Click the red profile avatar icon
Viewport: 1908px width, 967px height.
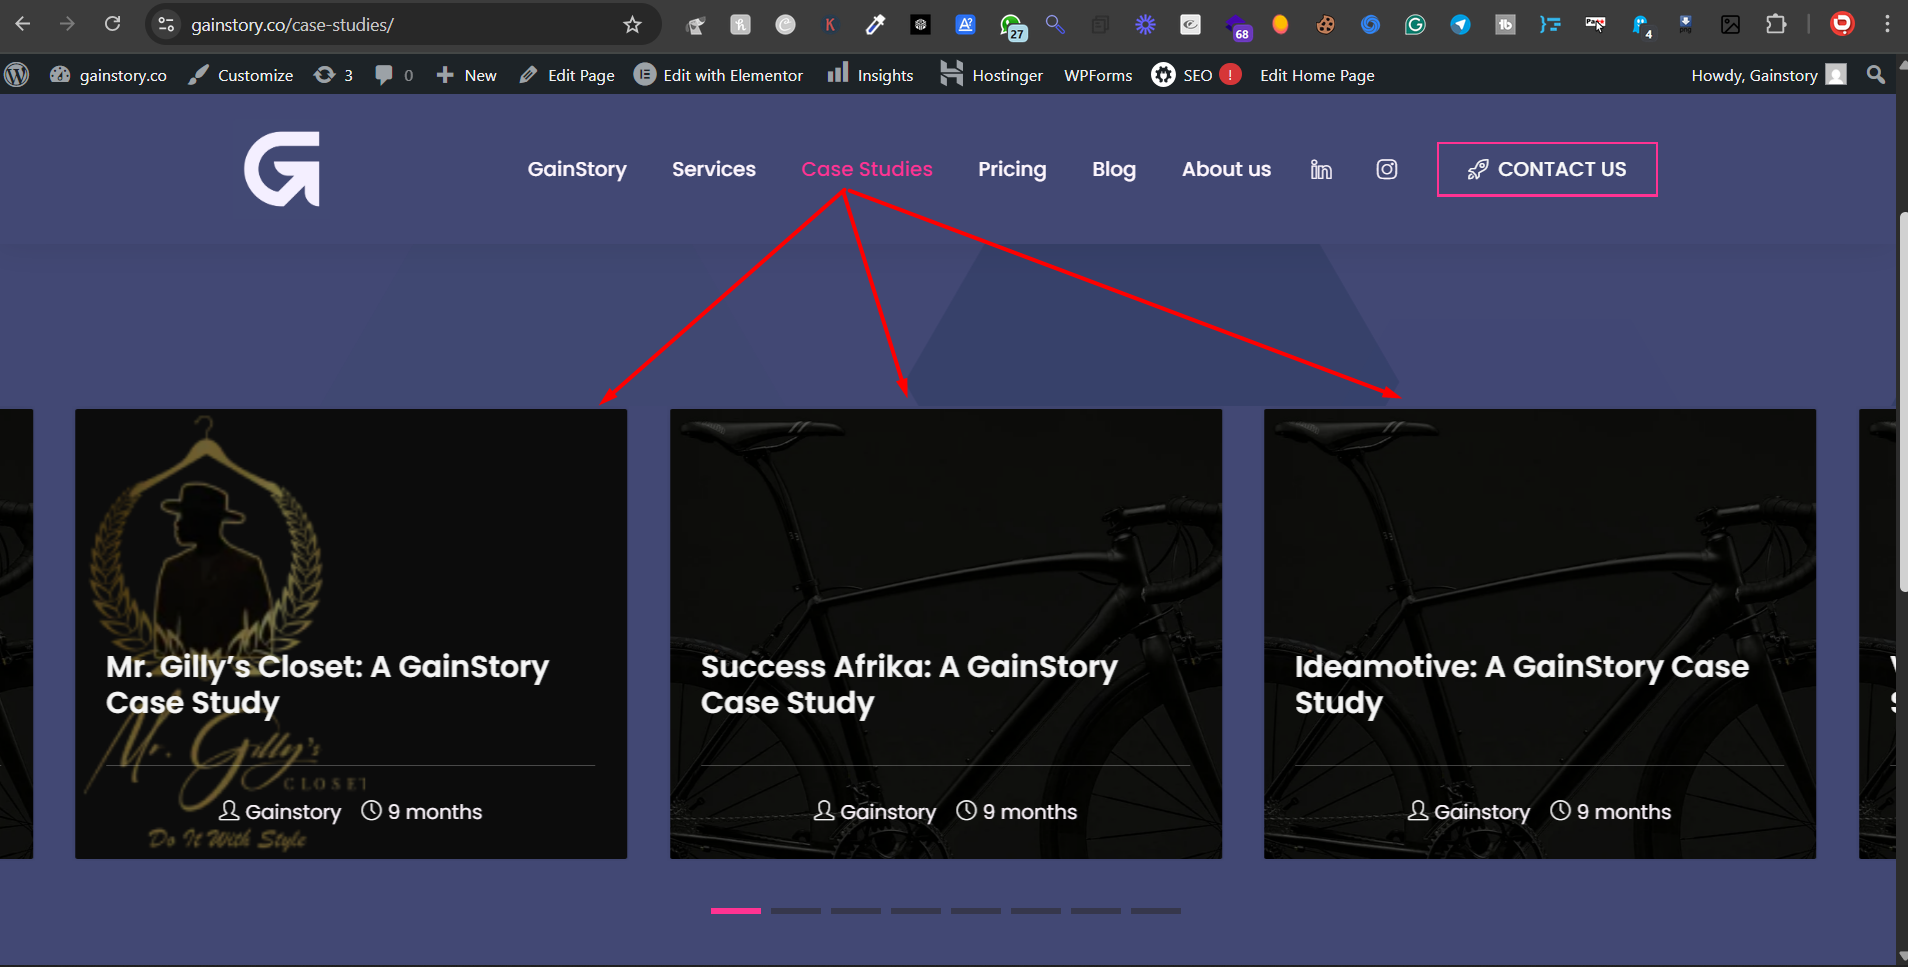point(1842,24)
